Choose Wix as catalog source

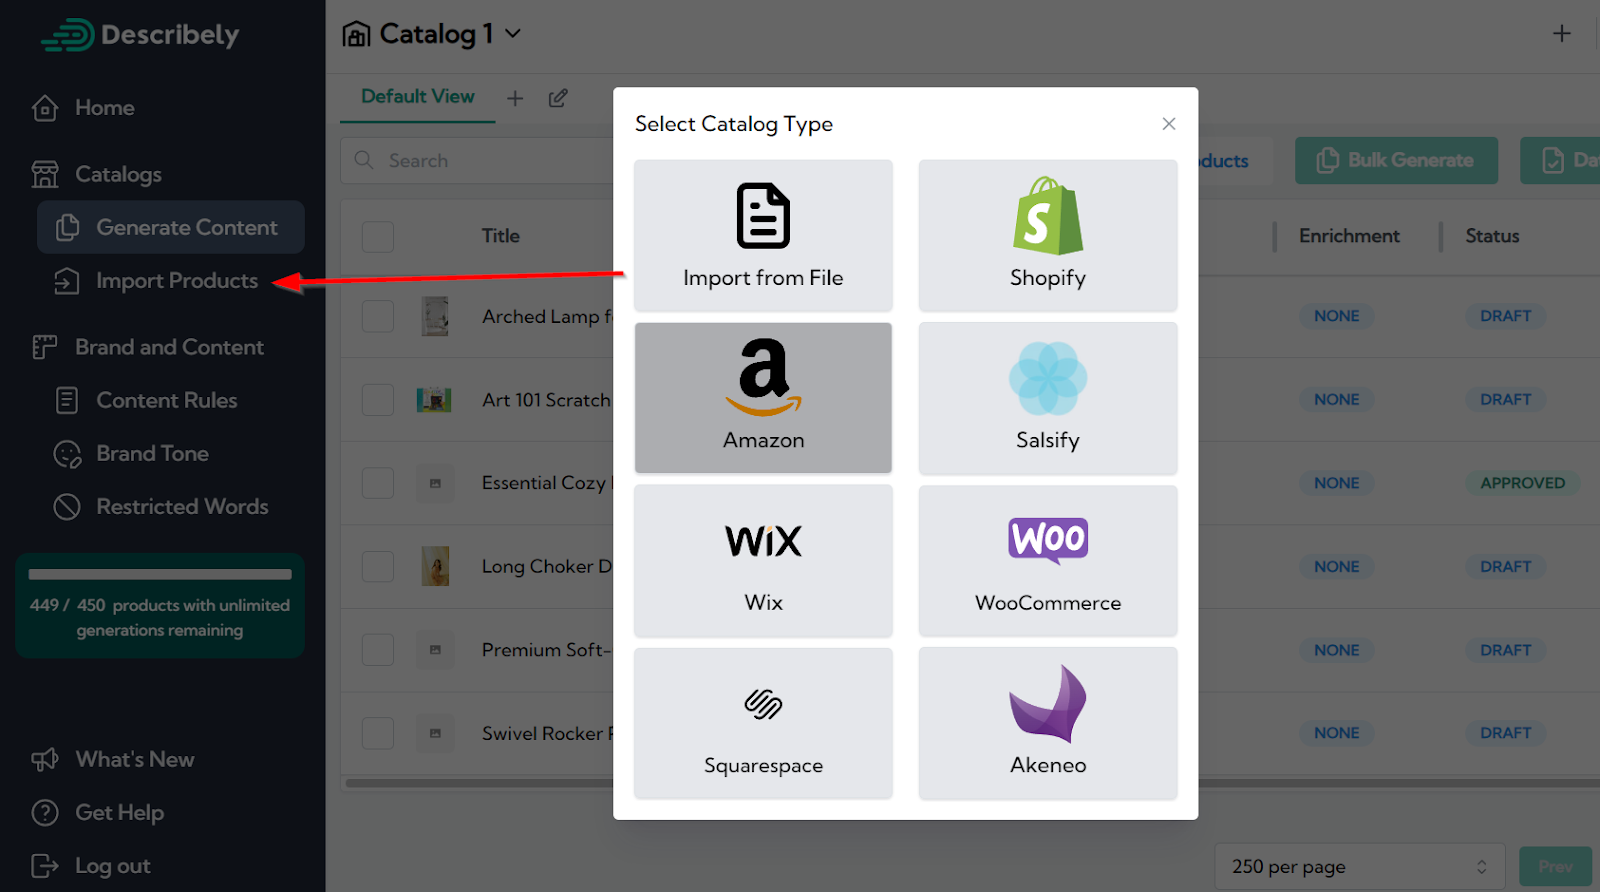coord(763,560)
